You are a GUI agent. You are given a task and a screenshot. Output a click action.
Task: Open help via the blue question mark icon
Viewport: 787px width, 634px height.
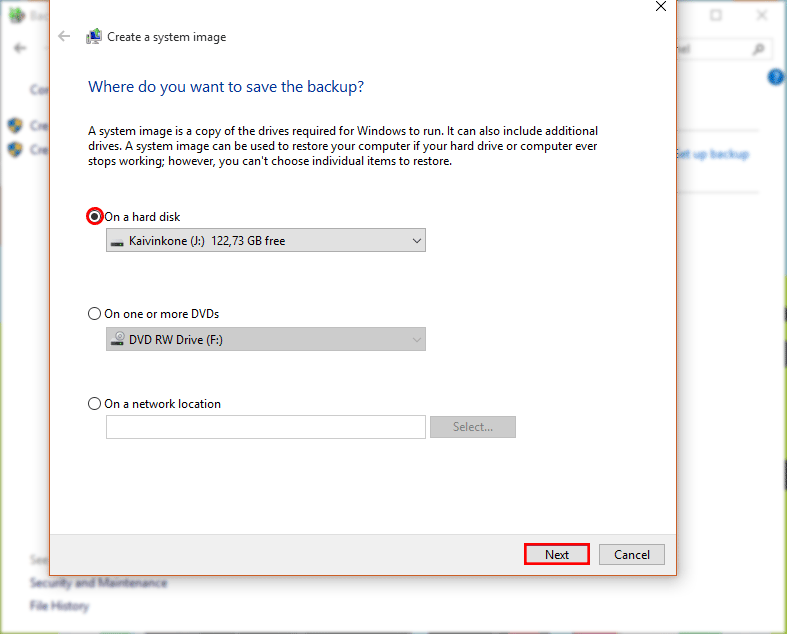click(775, 78)
